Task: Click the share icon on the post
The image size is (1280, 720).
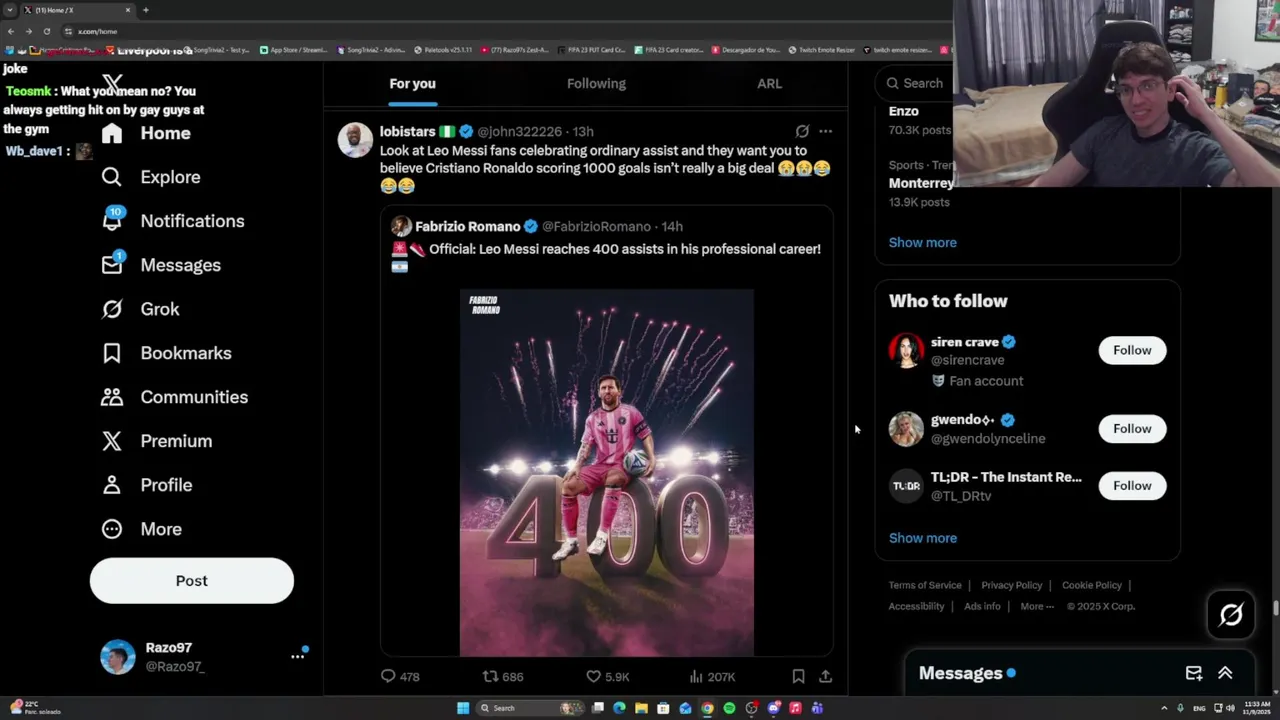Action: pyautogui.click(x=825, y=677)
